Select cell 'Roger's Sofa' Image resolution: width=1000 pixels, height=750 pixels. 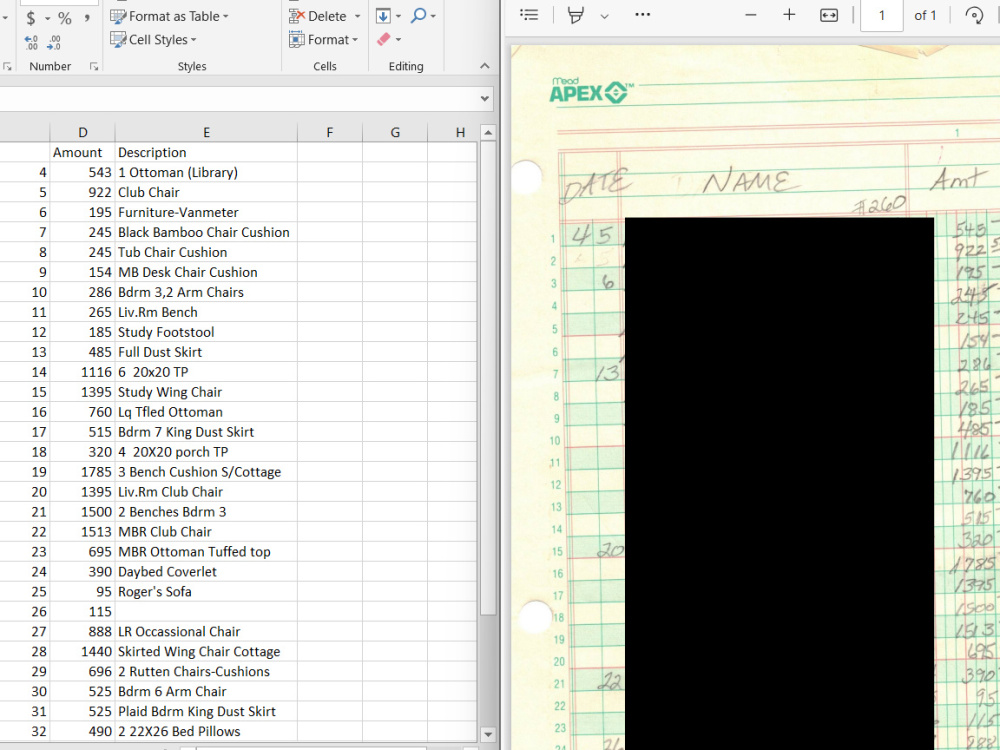pyautogui.click(x=207, y=592)
